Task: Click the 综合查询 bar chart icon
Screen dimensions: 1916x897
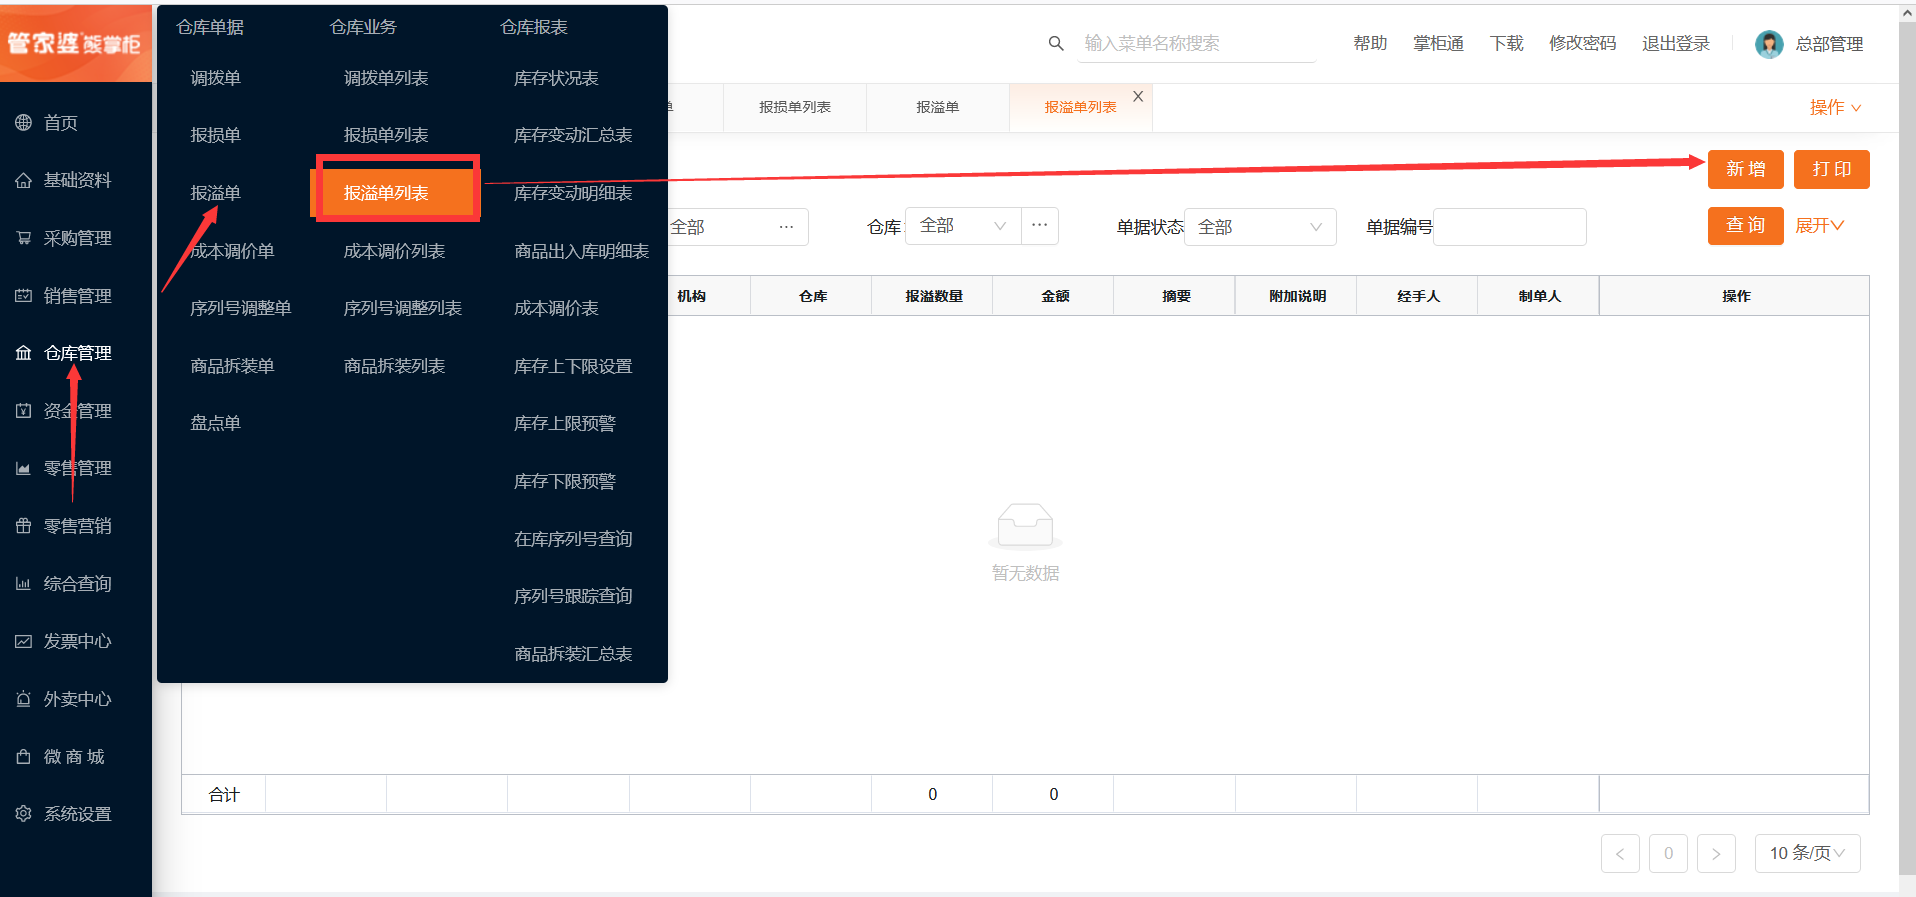Action: tap(23, 584)
